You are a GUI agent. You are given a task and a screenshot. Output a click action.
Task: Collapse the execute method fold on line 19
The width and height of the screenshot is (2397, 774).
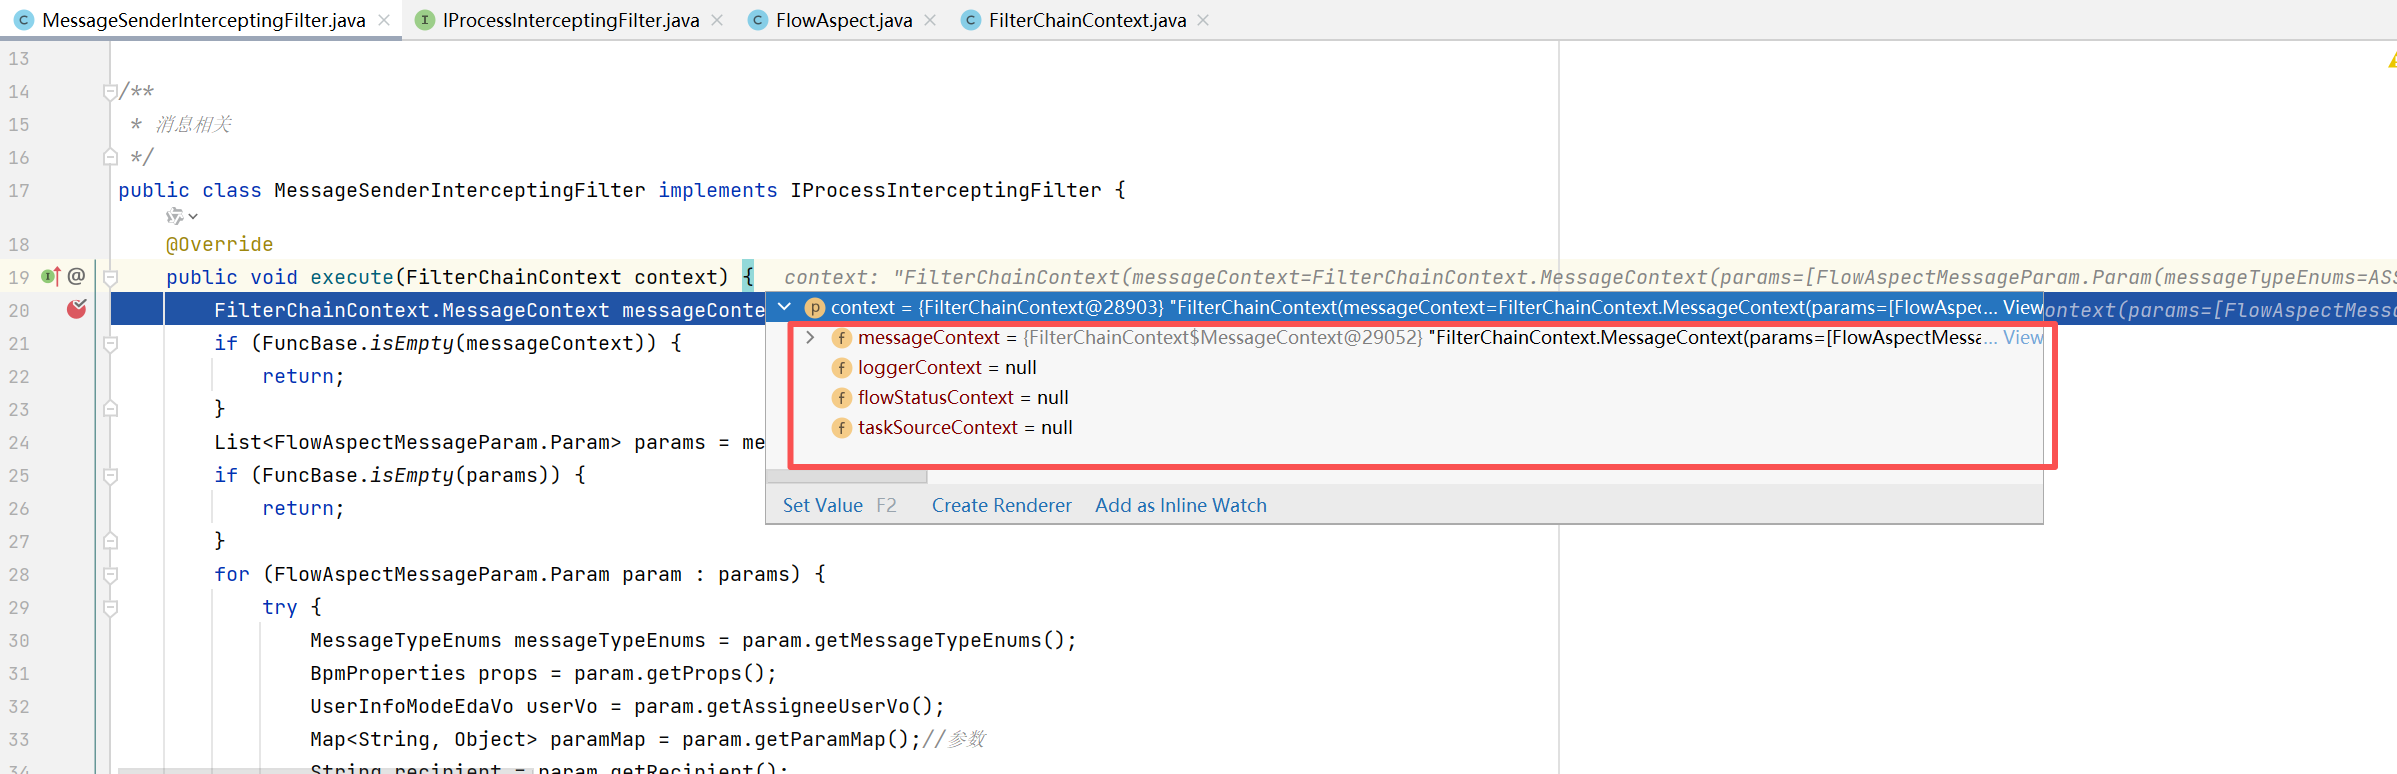111,278
